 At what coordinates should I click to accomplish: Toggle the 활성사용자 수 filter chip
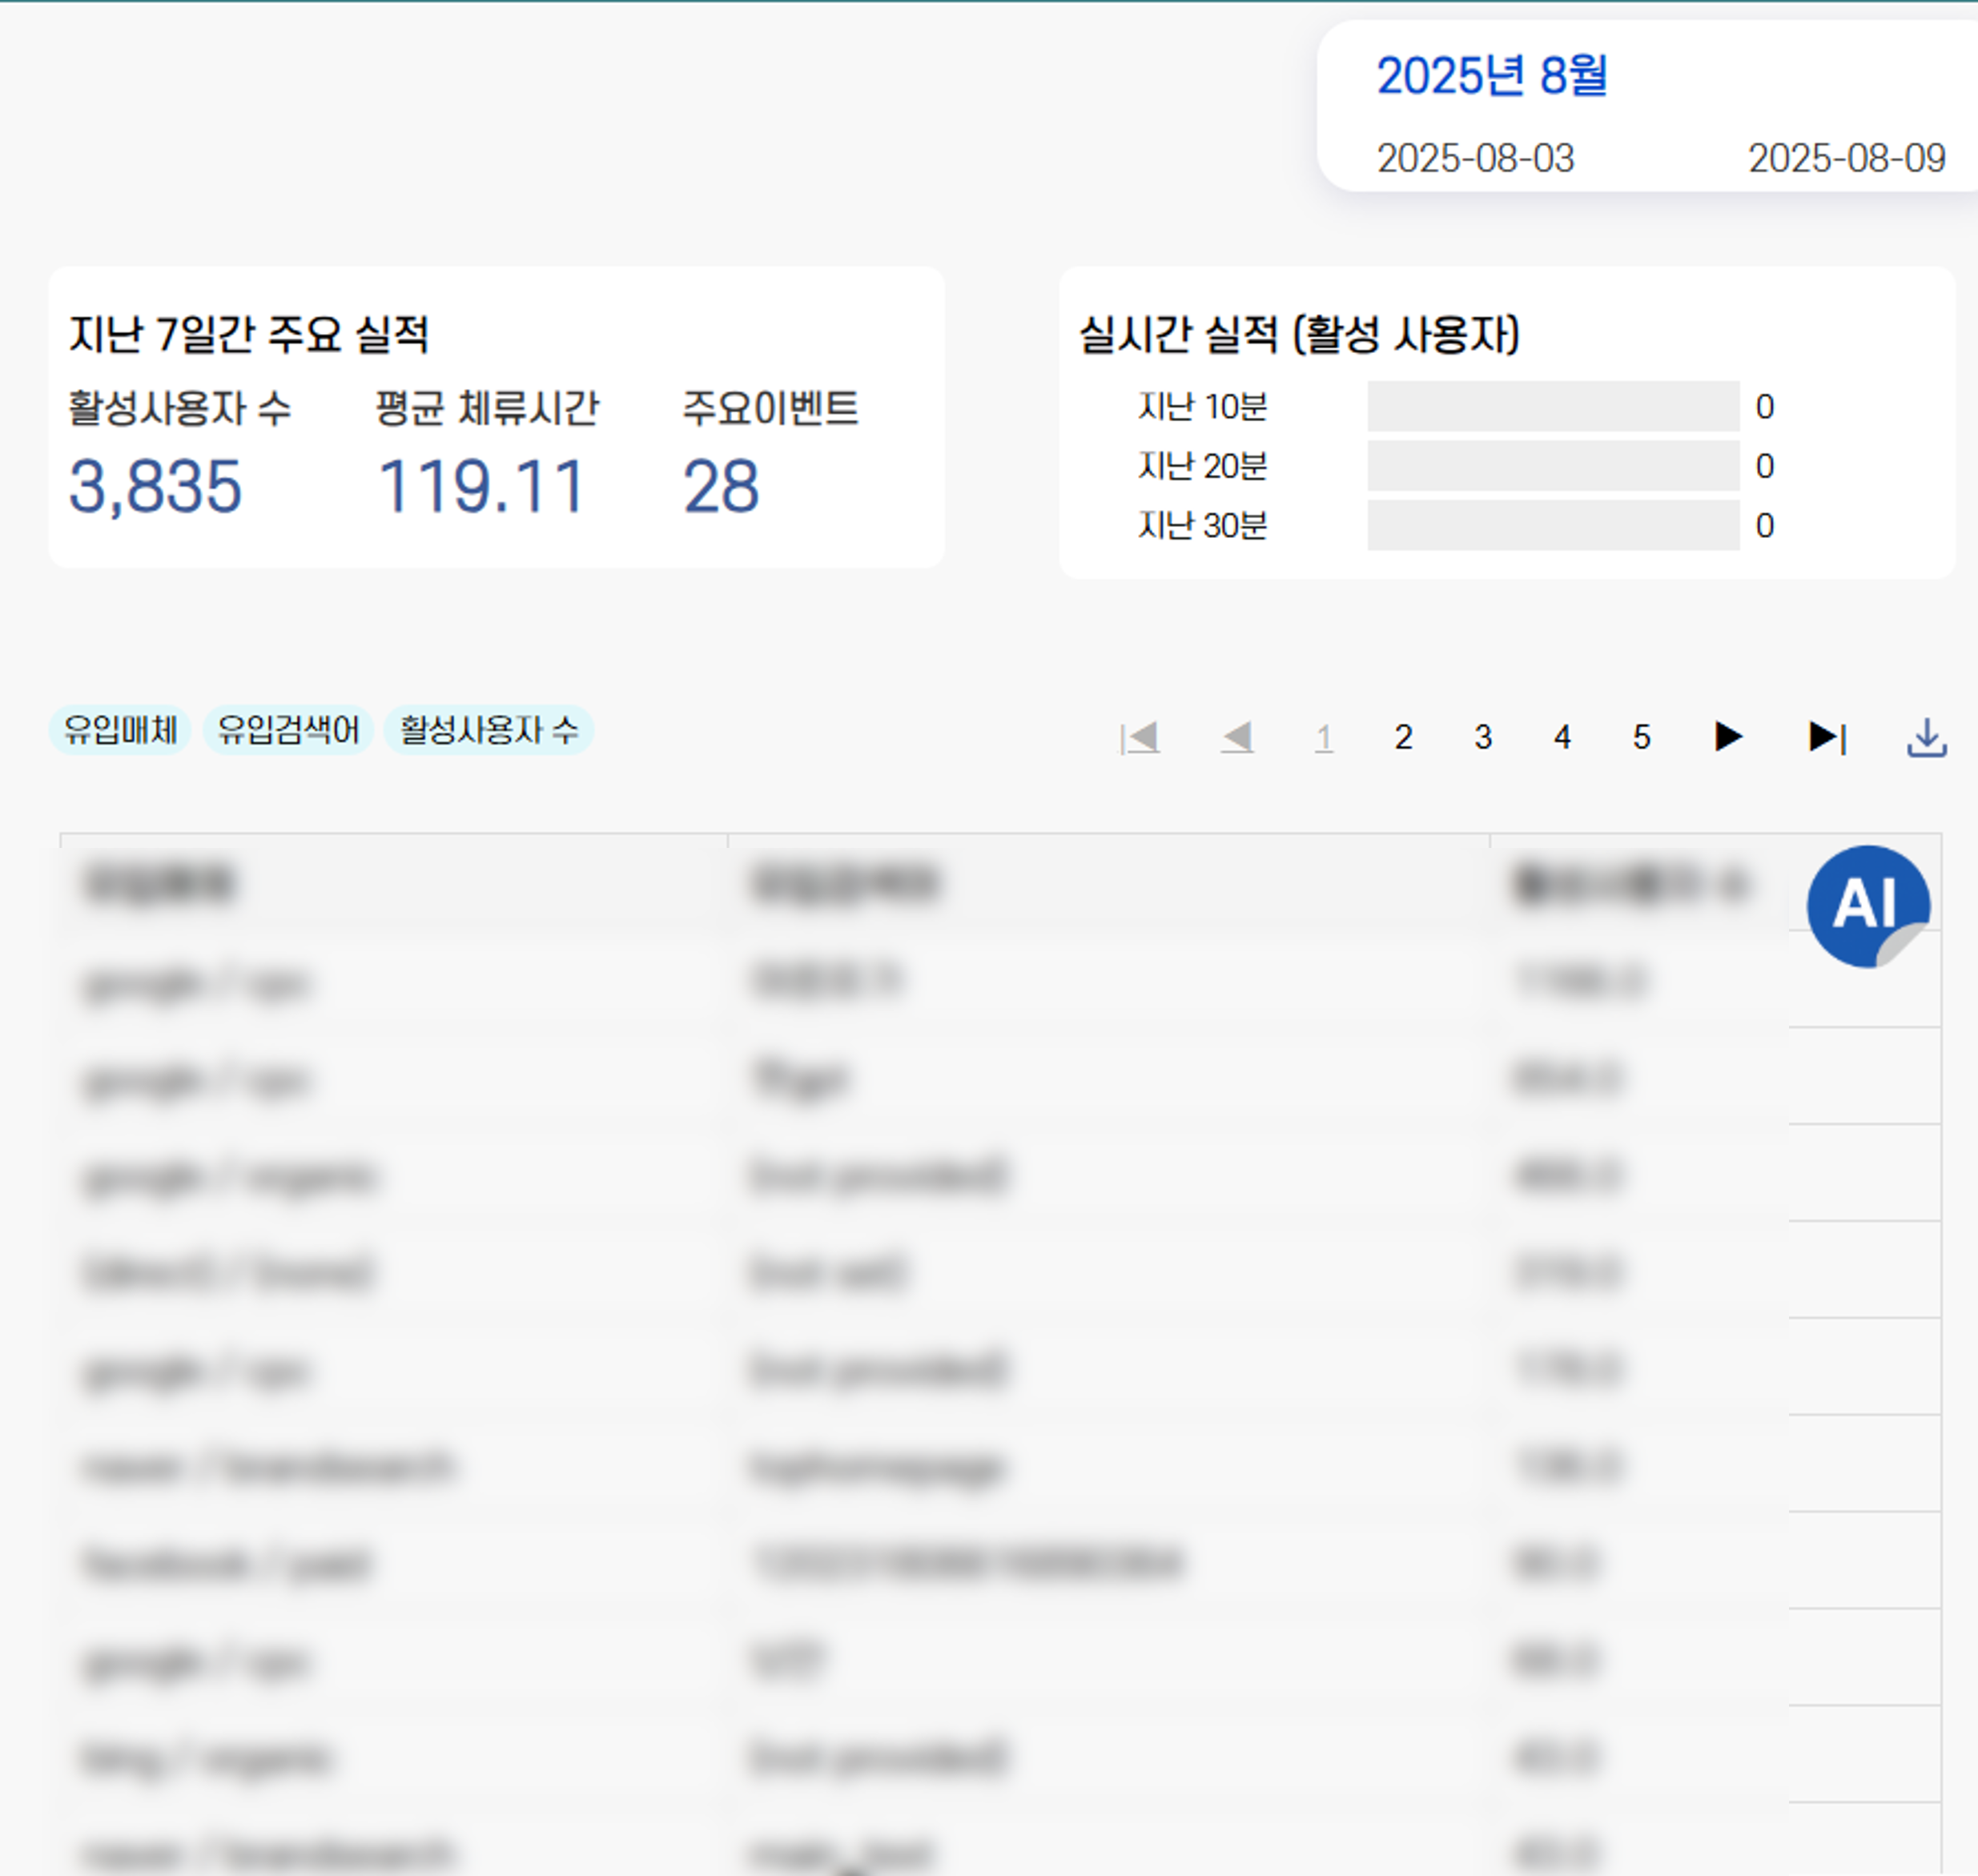[x=489, y=731]
